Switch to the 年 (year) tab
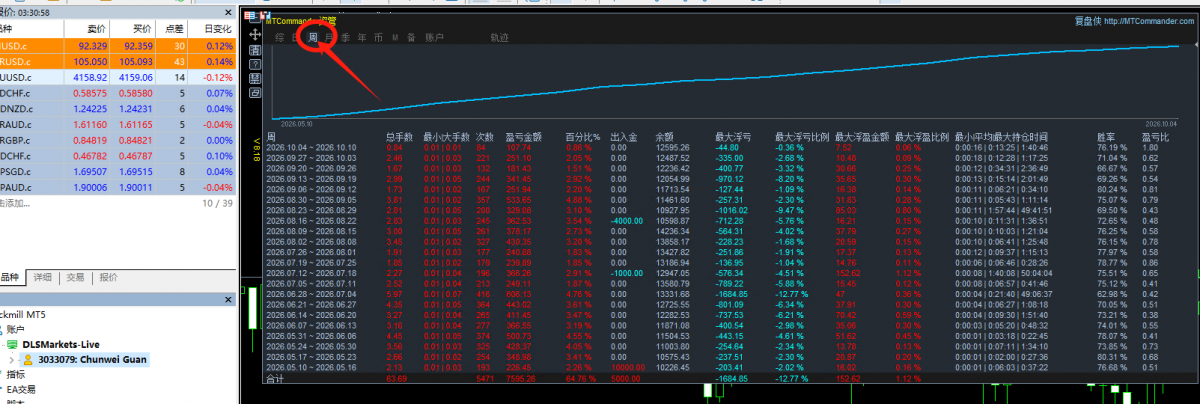The width and height of the screenshot is (1200, 404). coord(362,38)
